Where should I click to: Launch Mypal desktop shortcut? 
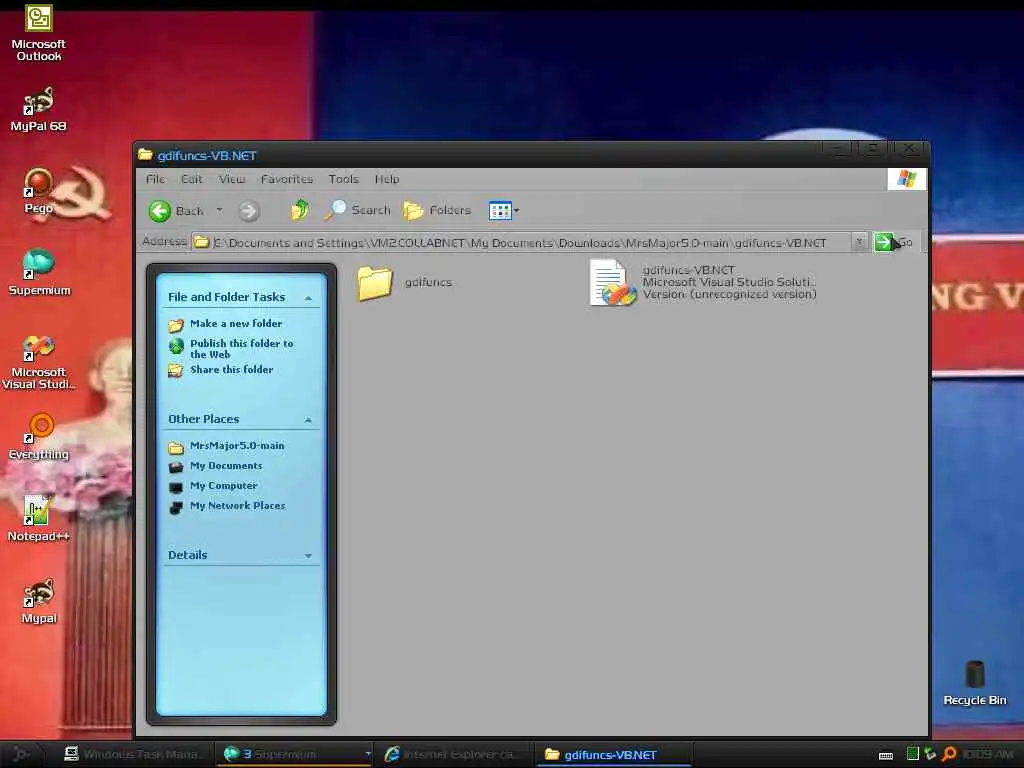(39, 601)
